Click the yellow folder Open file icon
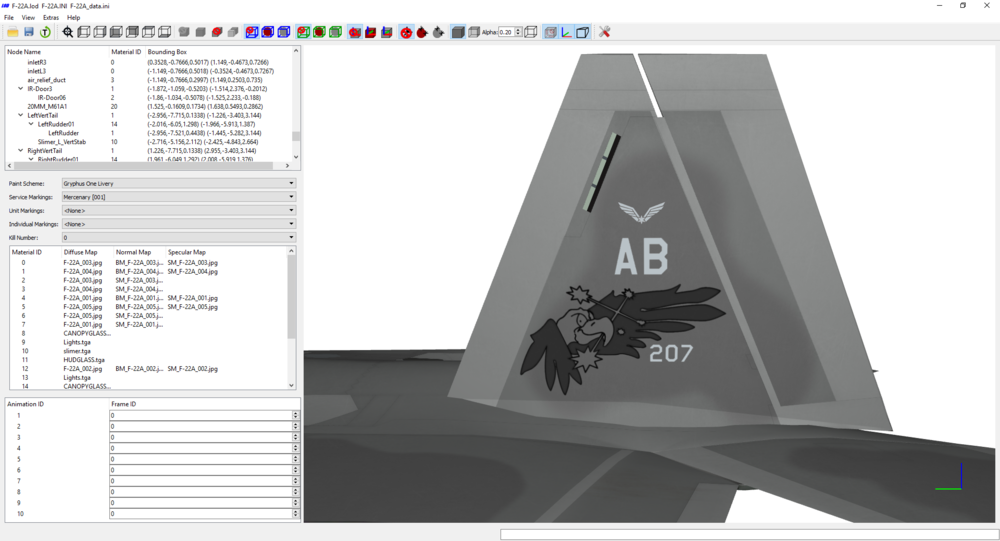This screenshot has width=1000, height=541. (12, 32)
